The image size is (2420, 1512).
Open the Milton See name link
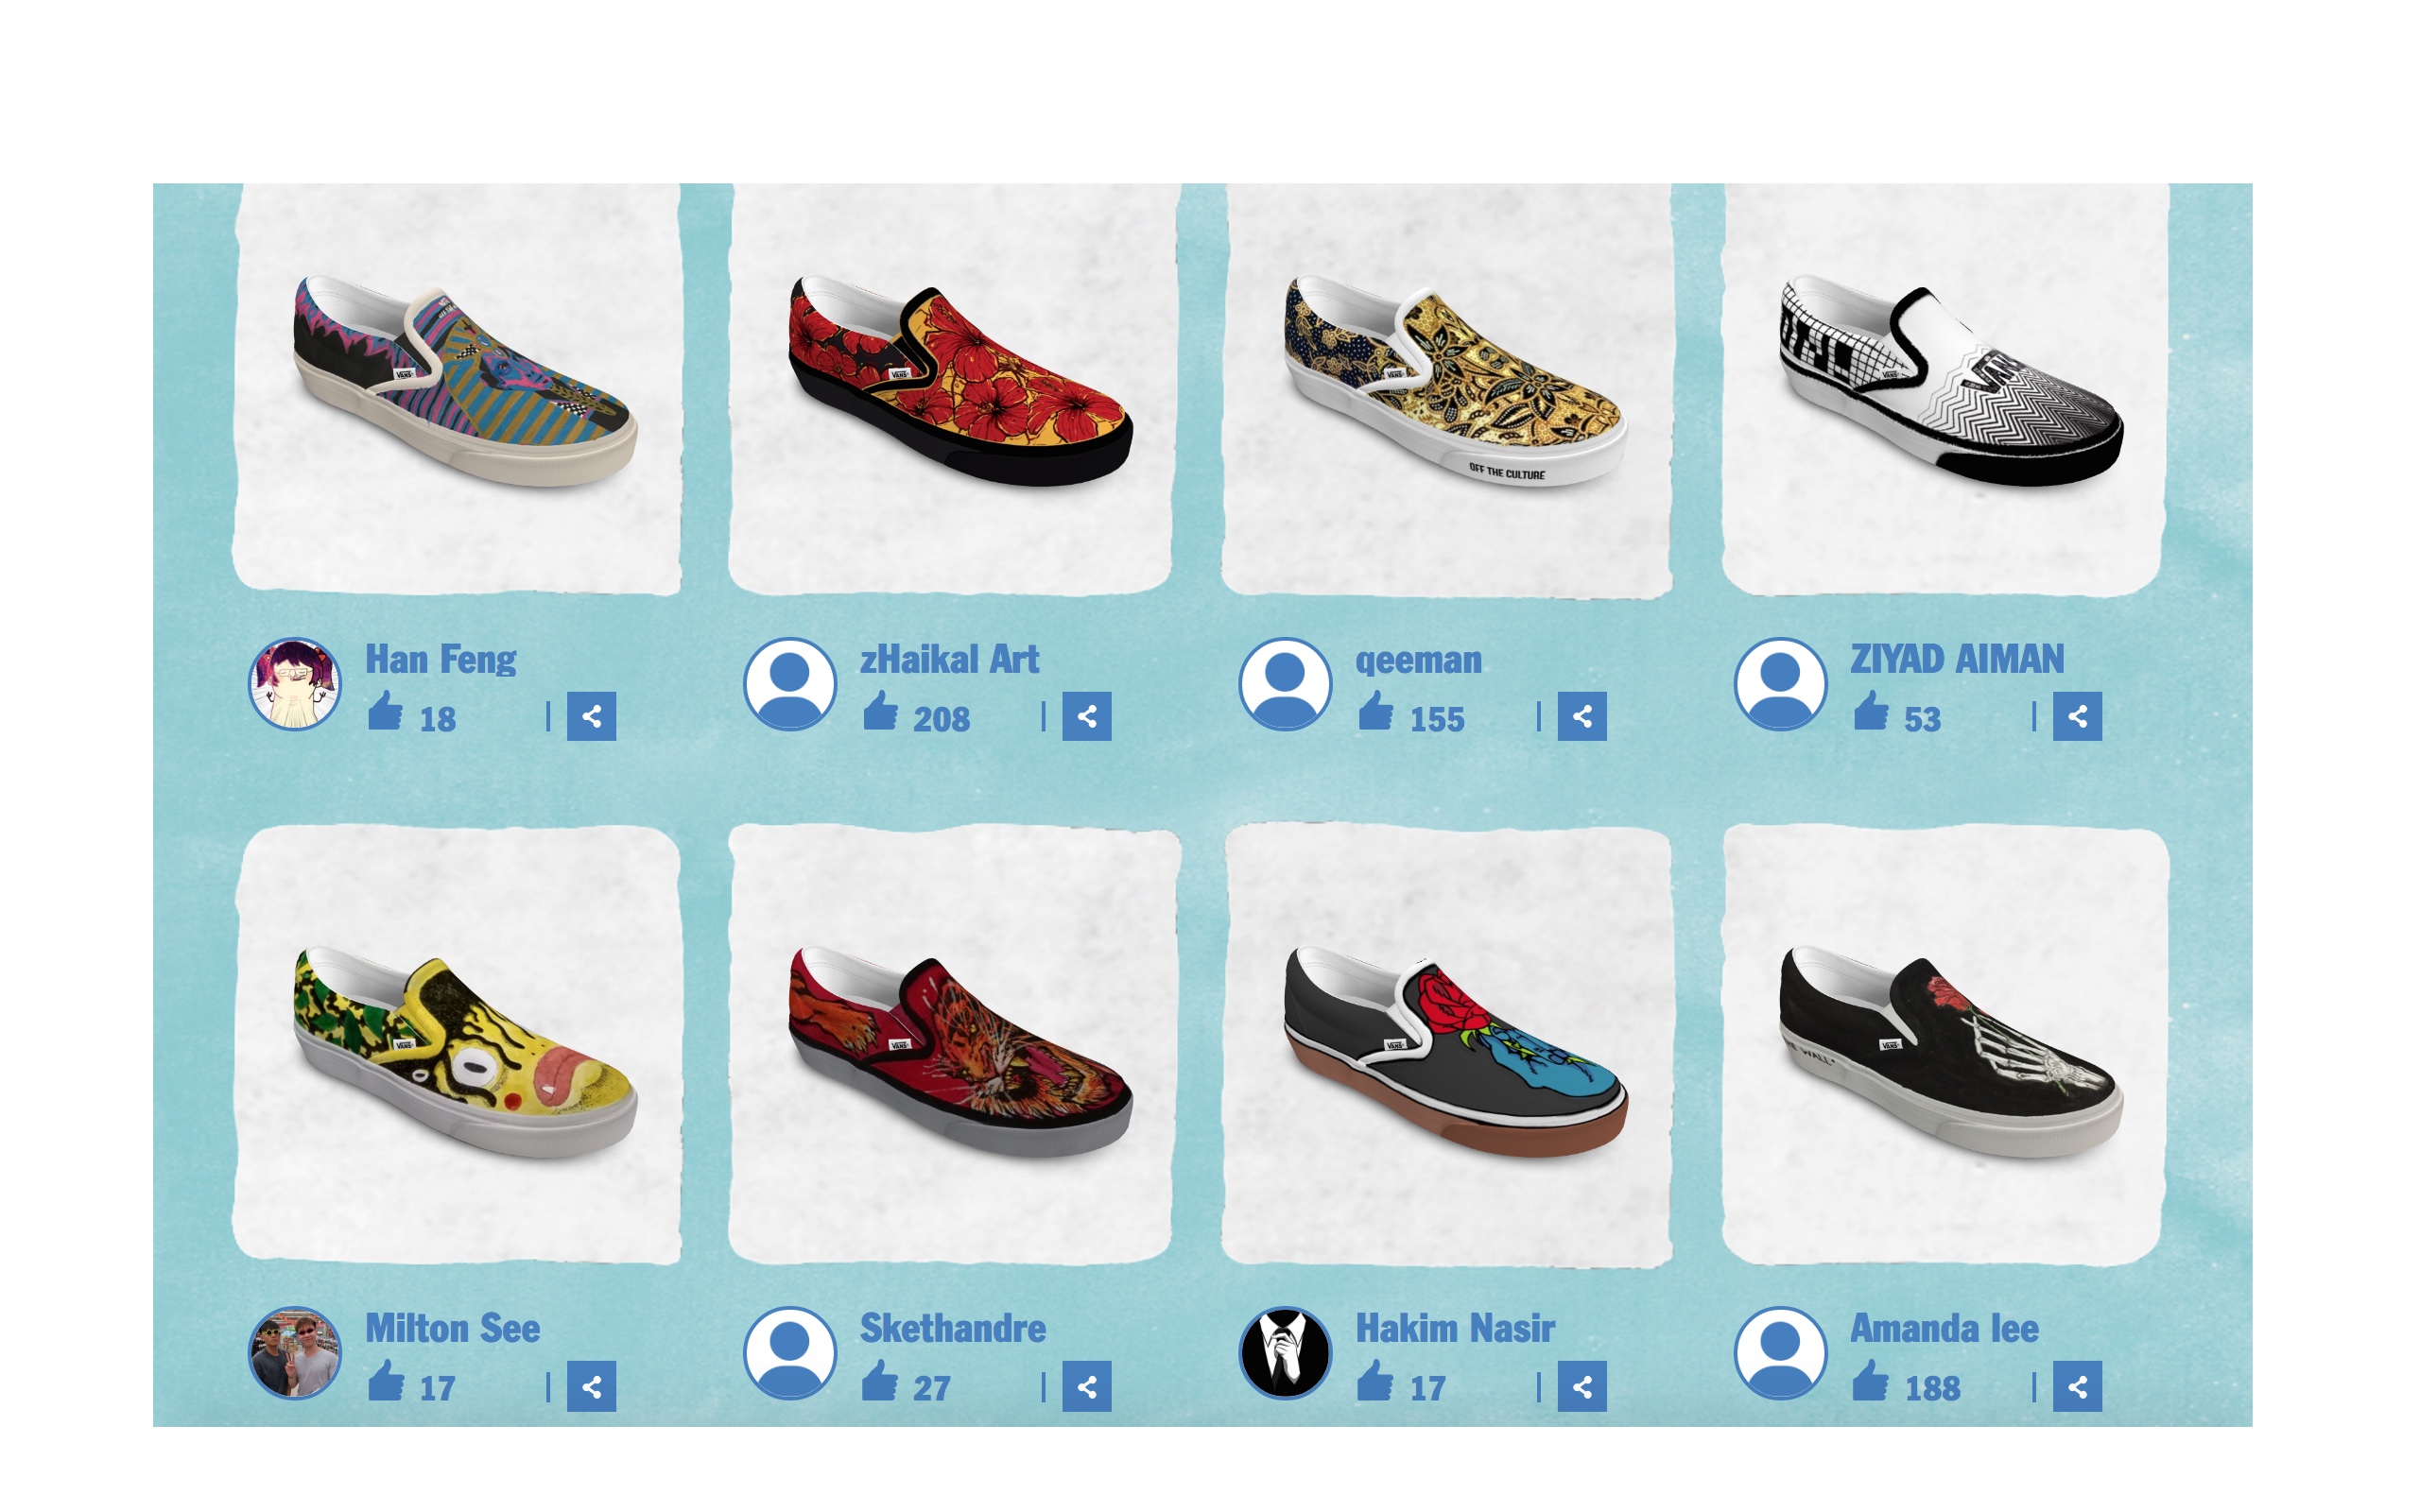tap(452, 1328)
